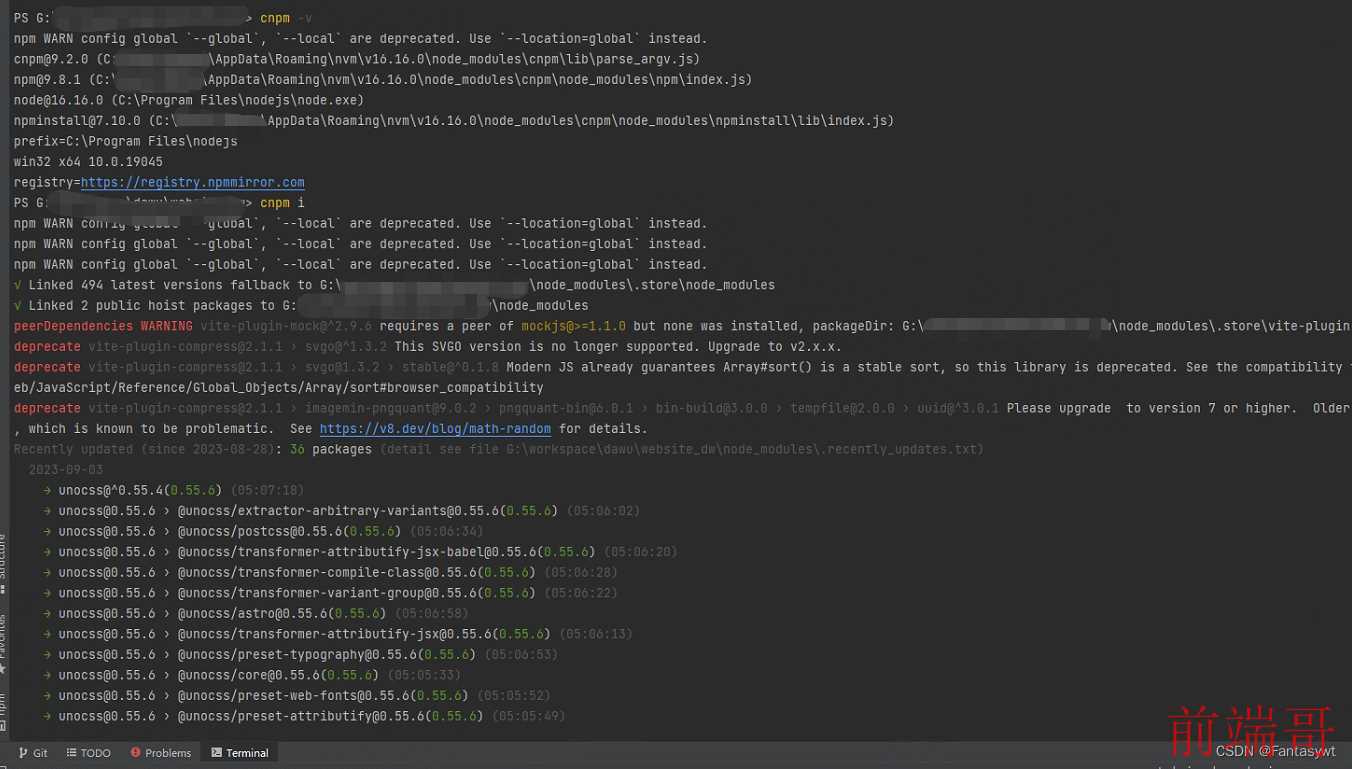Click the '@unocss/preset-web-fonts' row
The width and height of the screenshot is (1352, 769).
pos(297,695)
